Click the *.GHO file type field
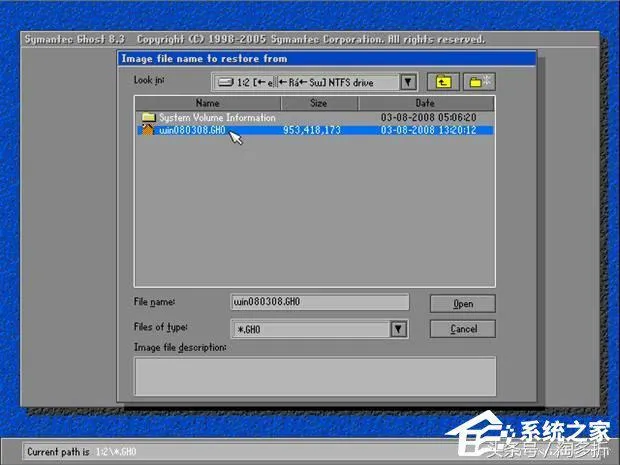The height and width of the screenshot is (465, 620). click(x=311, y=329)
